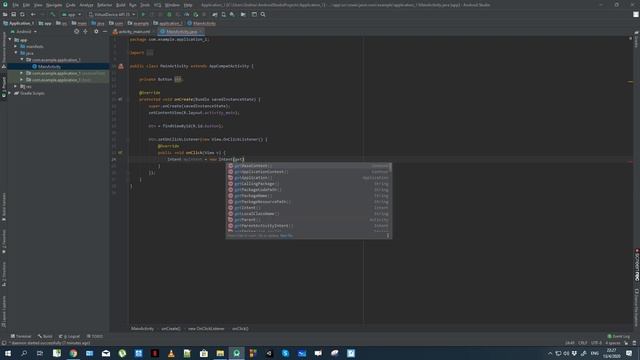This screenshot has height=360, width=640.
Task: Click the AVD Manager toolbar icon
Action: 223,14
